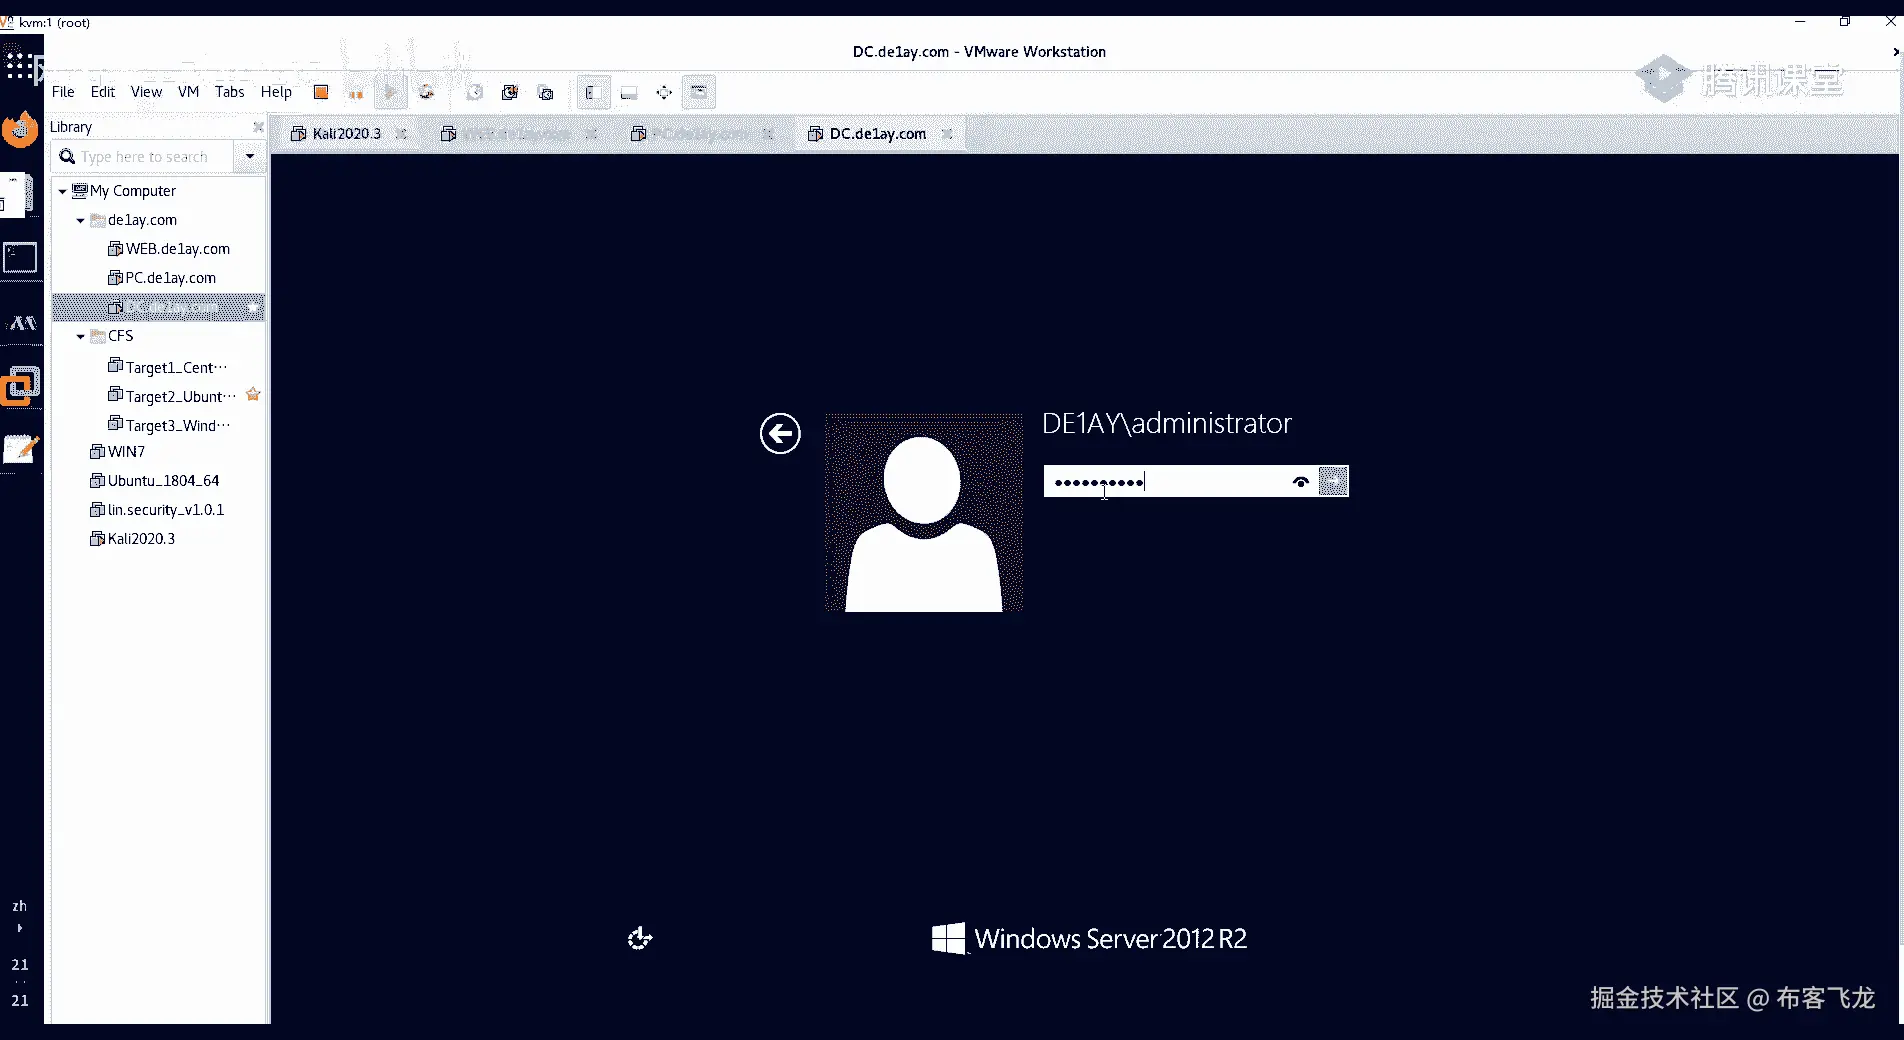Toggle the console view toolbar button
Screen dimensions: 1904x1040
pyautogui.click(x=699, y=92)
